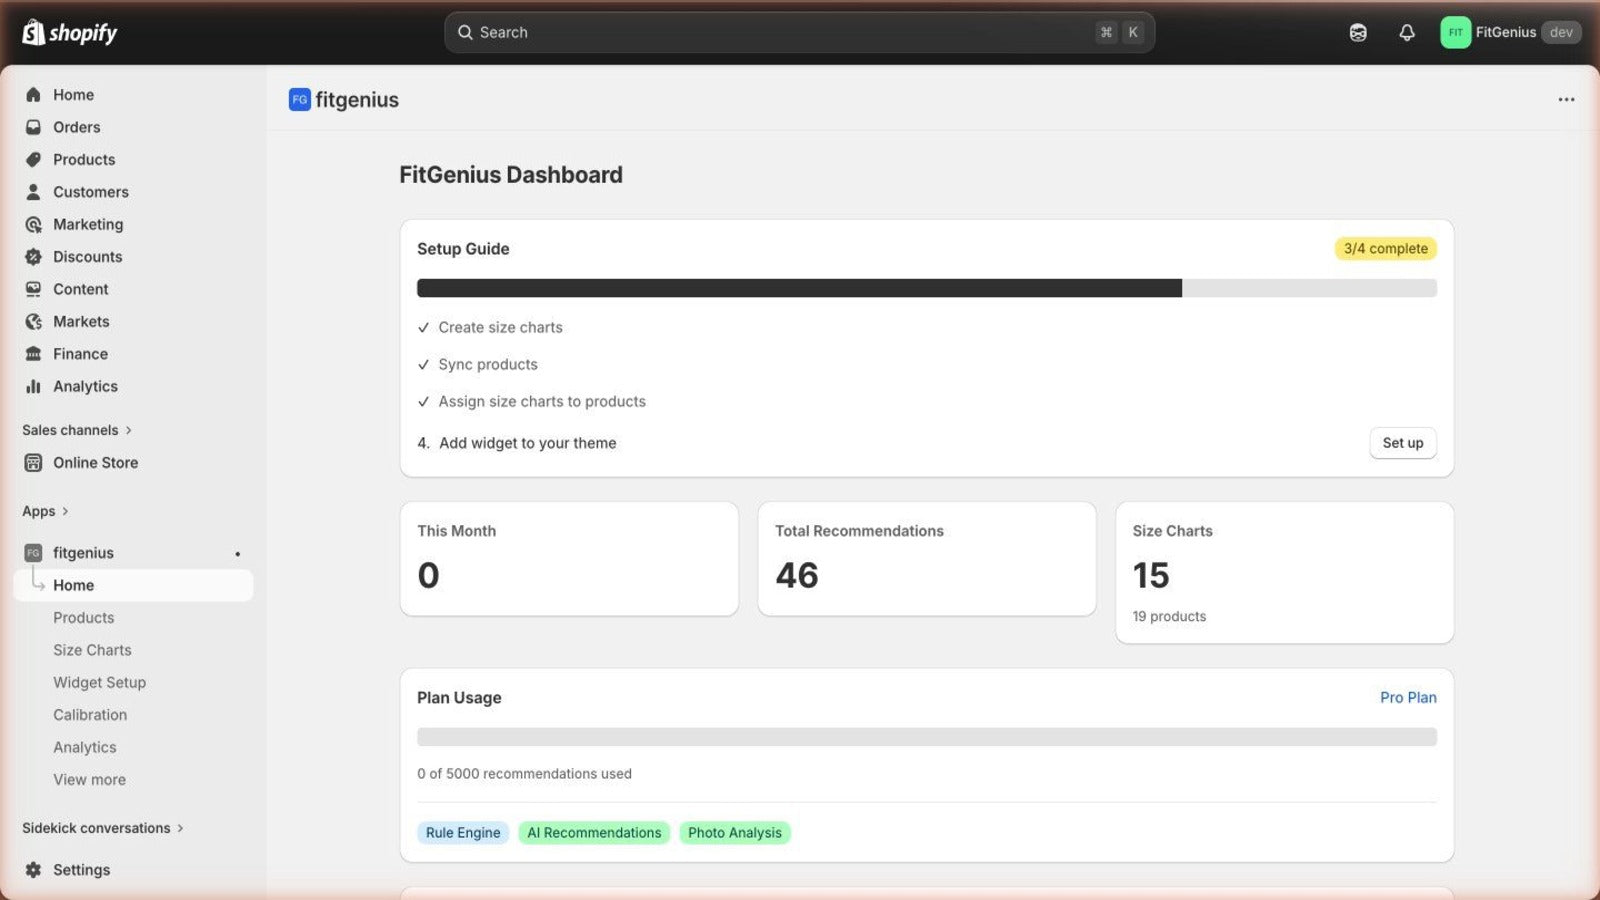The height and width of the screenshot is (900, 1600).
Task: Click the Sync products checkmark step
Action: pos(424,365)
